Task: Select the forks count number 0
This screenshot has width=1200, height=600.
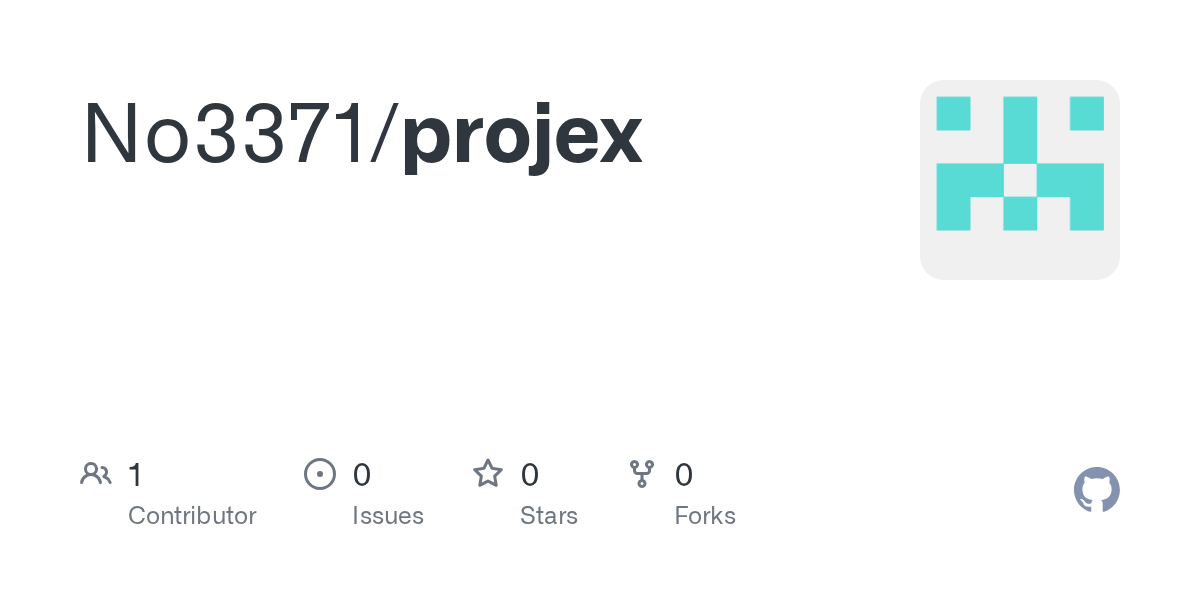Action: click(684, 475)
